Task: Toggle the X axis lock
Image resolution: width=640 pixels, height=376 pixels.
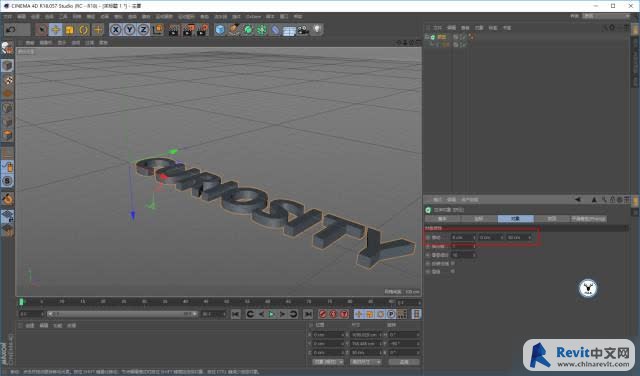Action: click(x=116, y=29)
